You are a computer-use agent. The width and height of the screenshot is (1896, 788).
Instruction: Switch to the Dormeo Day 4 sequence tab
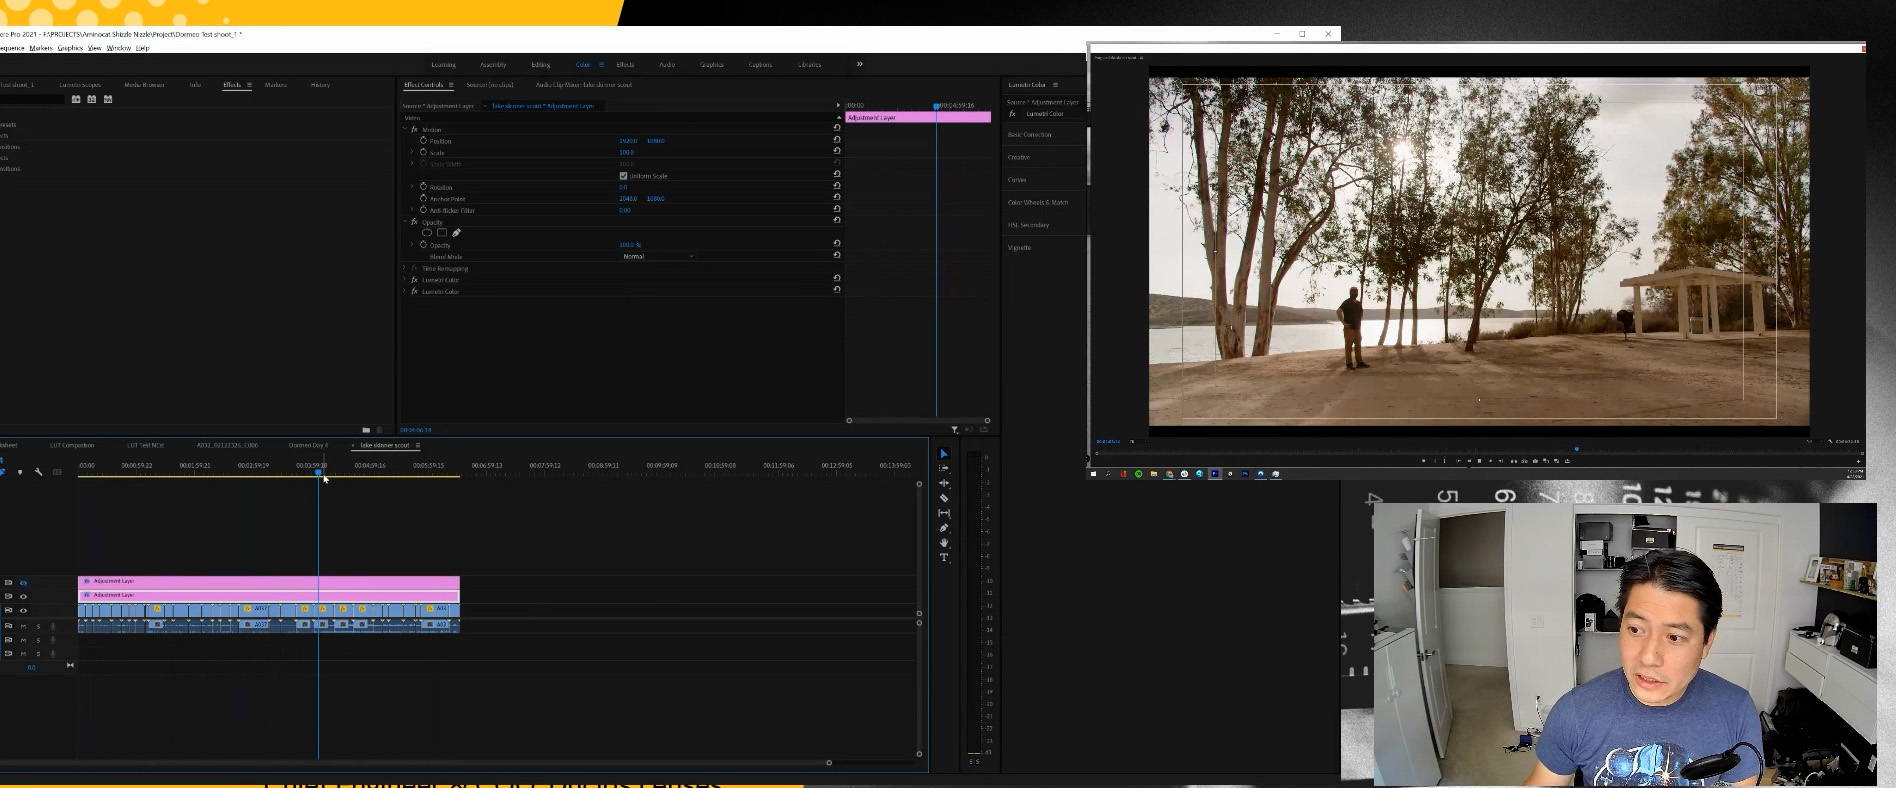pyautogui.click(x=308, y=445)
